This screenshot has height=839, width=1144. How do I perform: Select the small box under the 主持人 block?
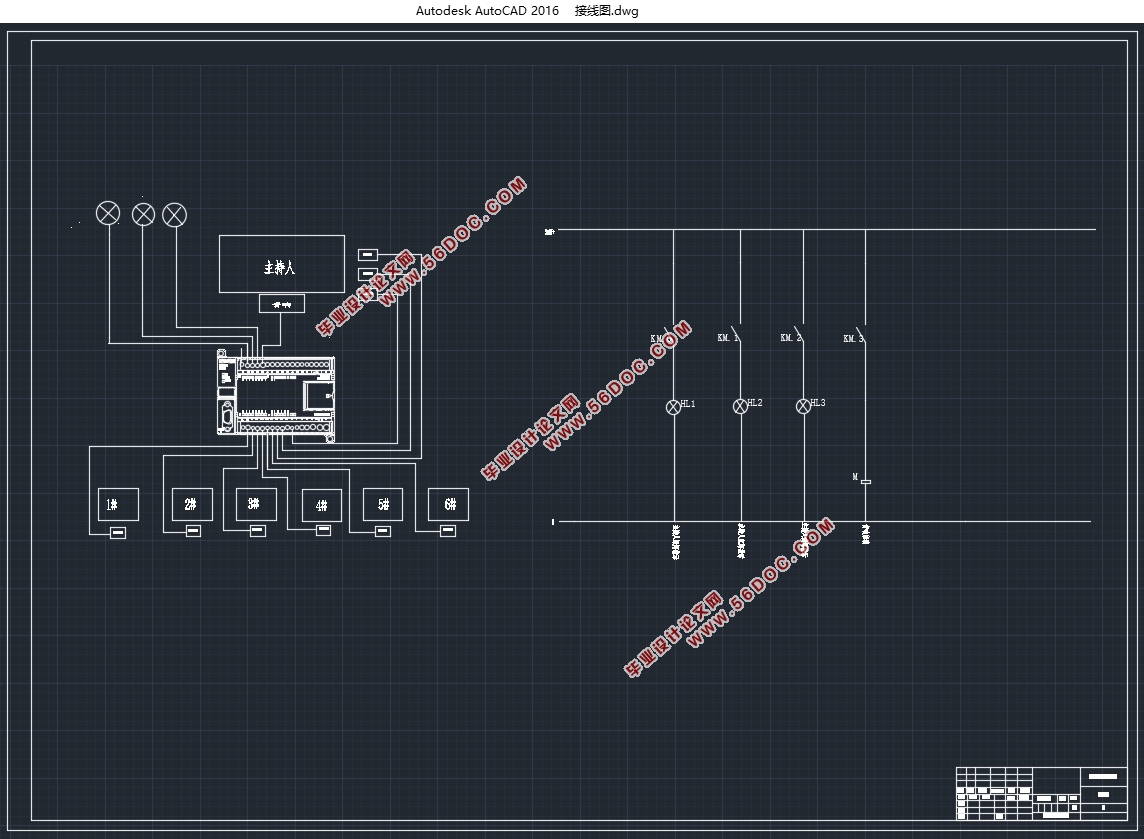pyautogui.click(x=282, y=303)
